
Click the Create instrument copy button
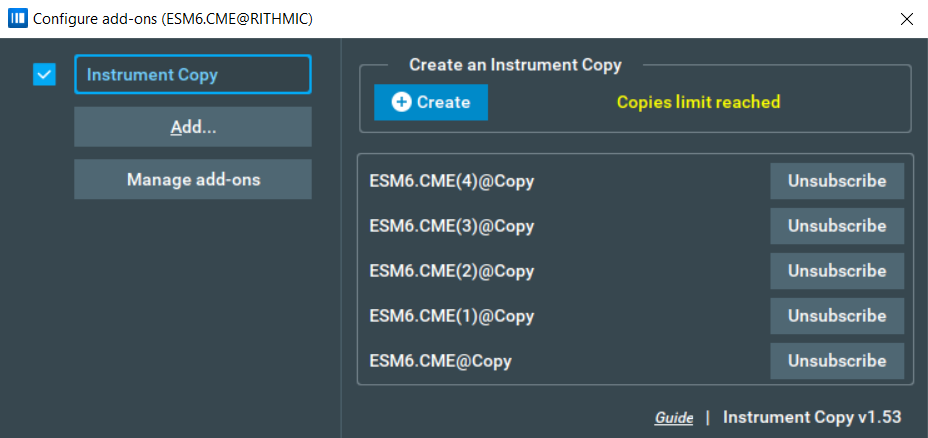(x=431, y=102)
